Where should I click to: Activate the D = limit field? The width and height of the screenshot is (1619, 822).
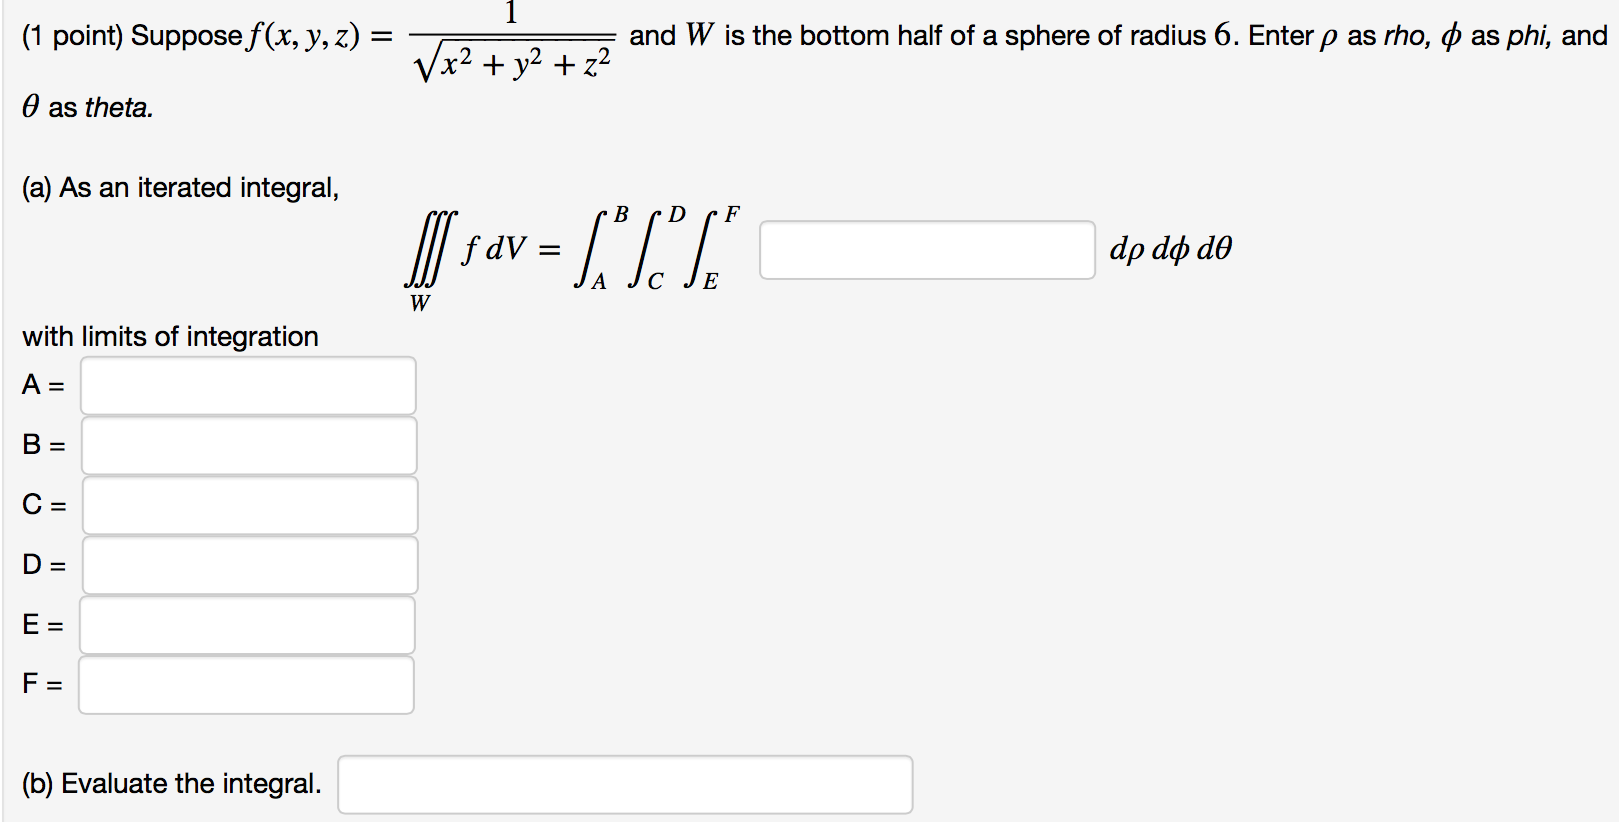tap(250, 566)
